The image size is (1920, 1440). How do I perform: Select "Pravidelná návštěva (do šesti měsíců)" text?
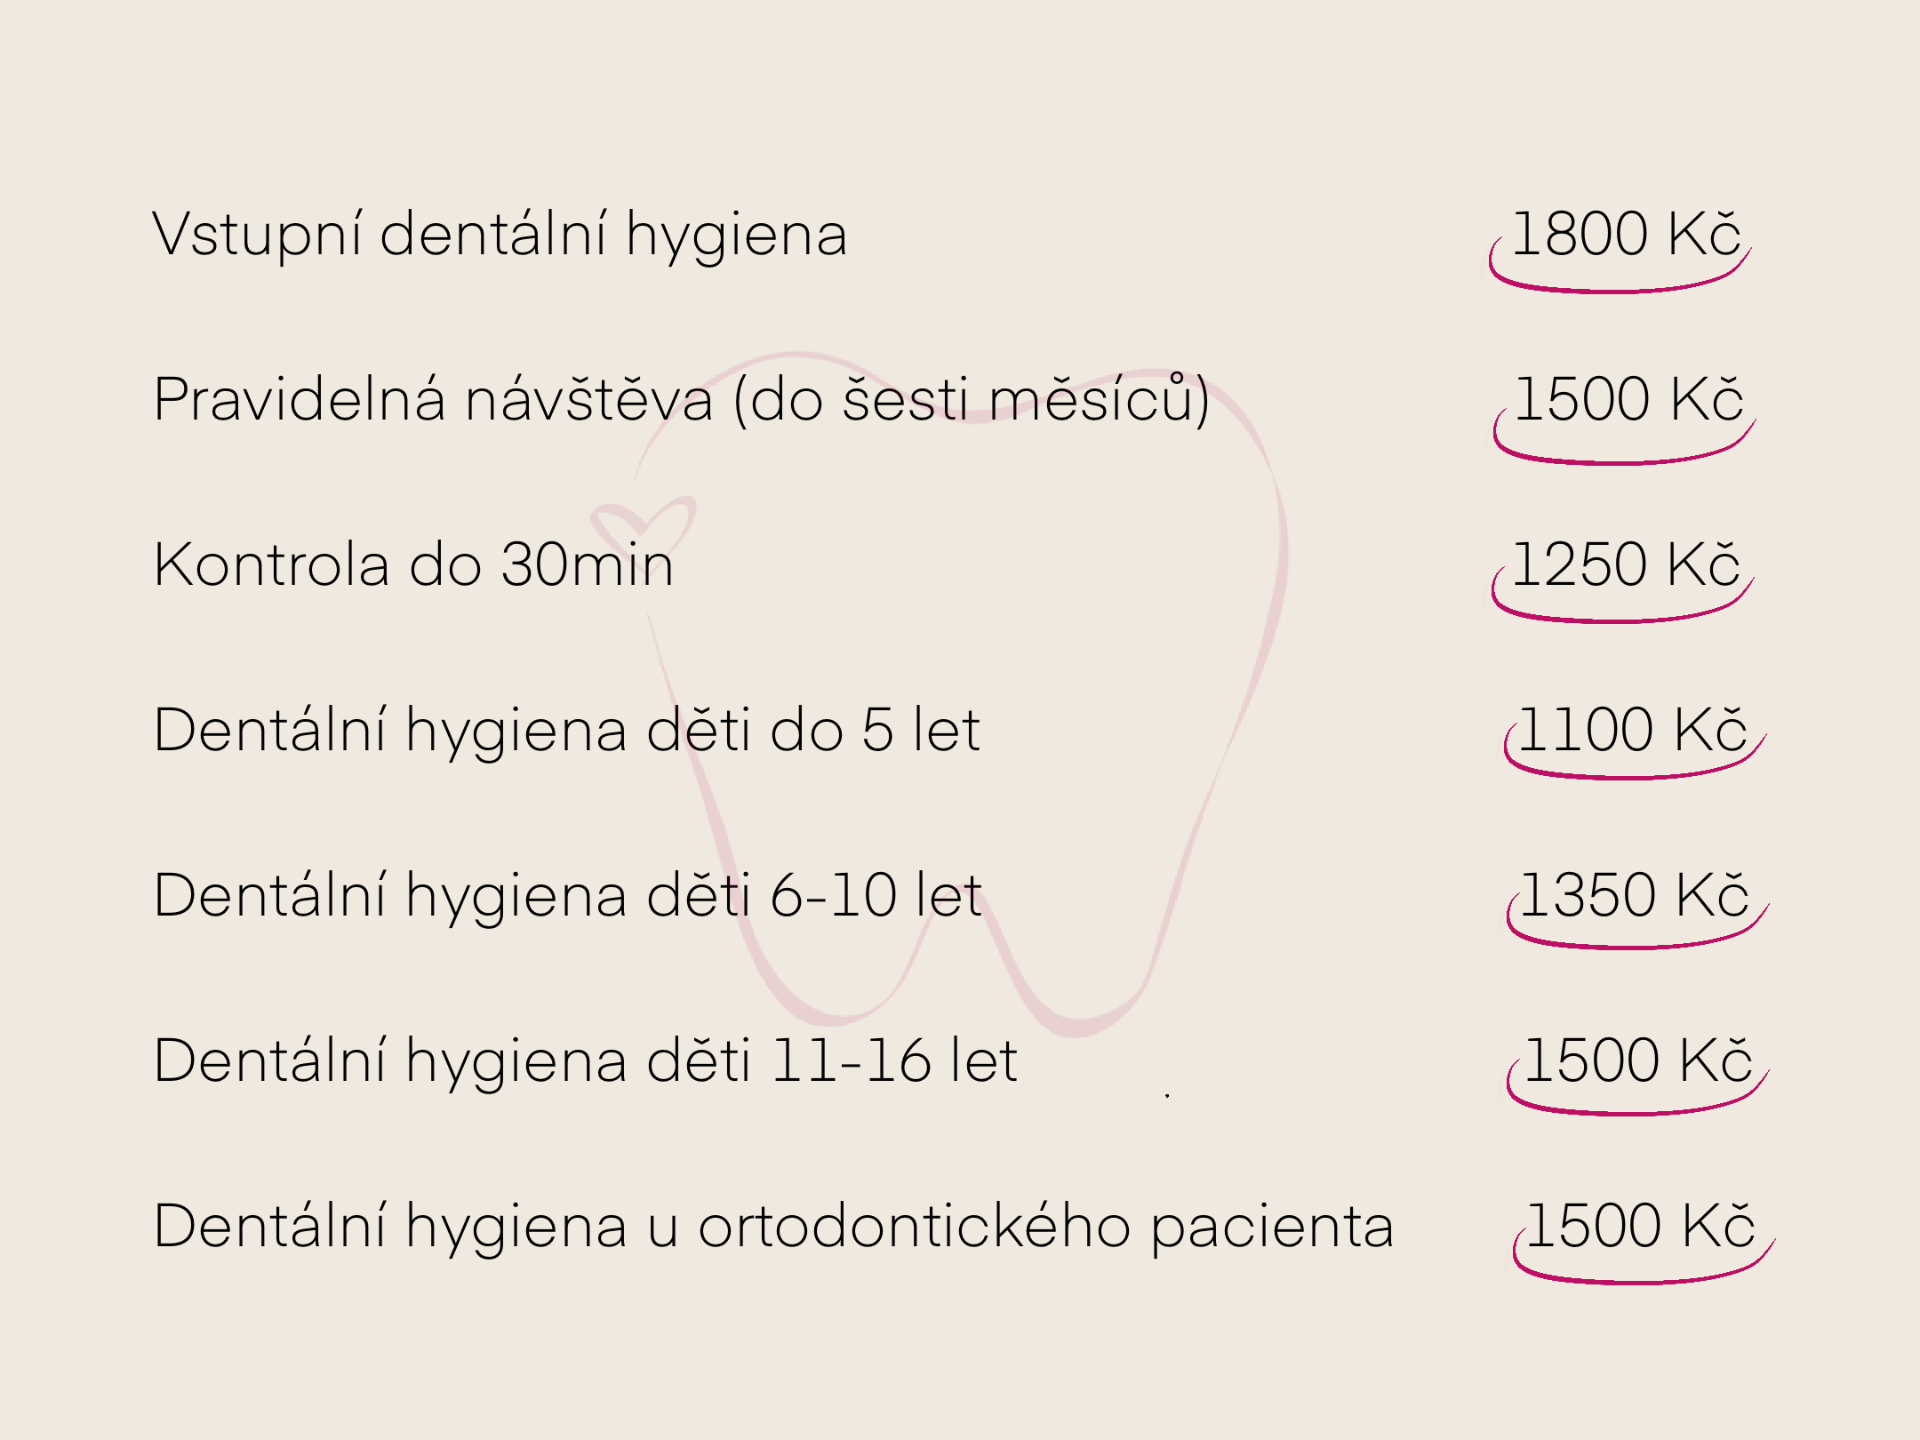[x=681, y=400]
